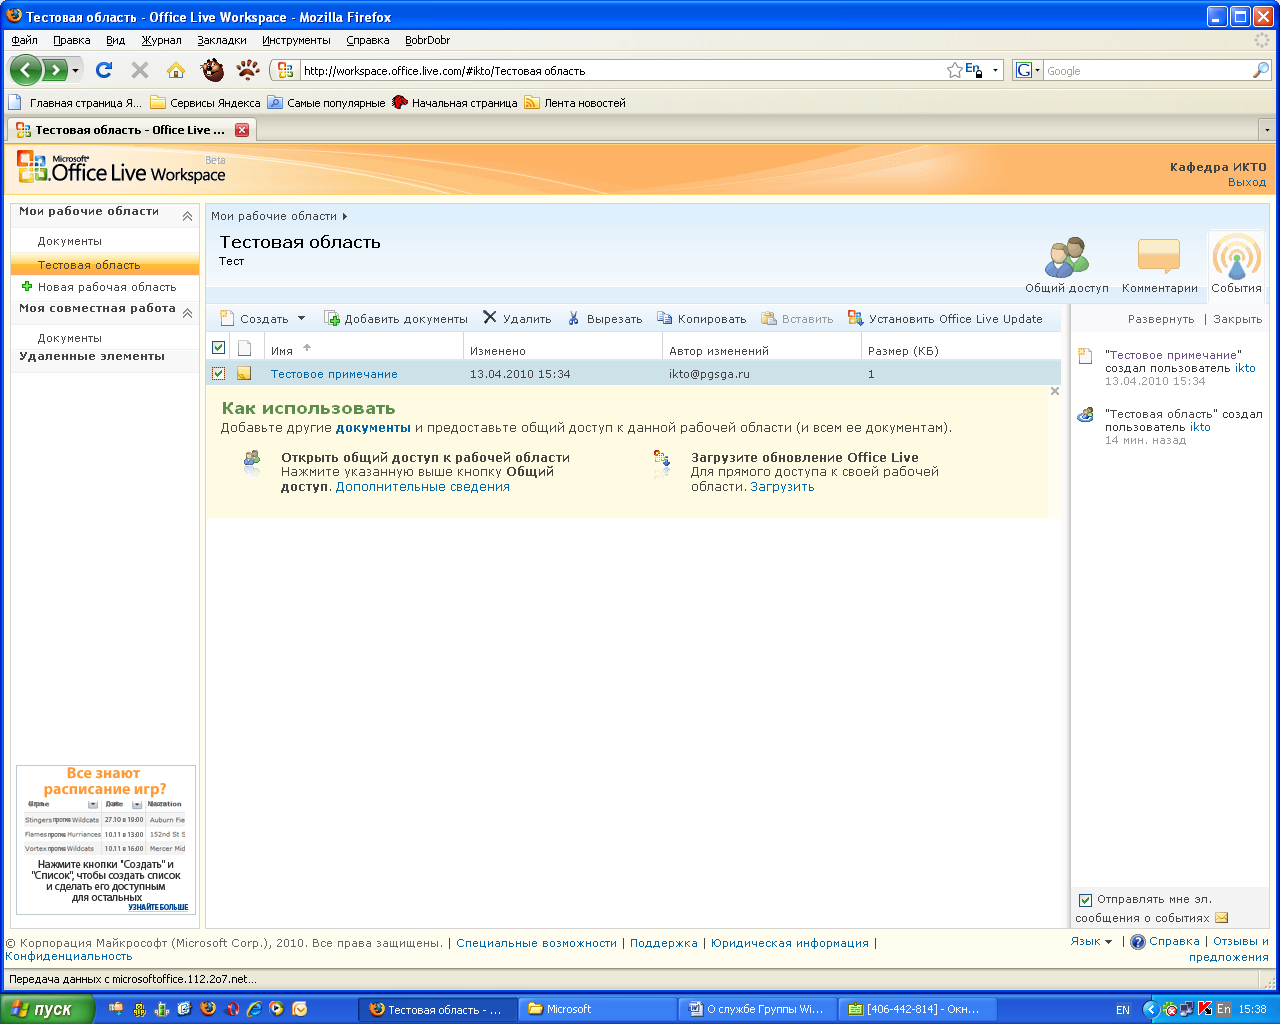1280x1024 pixels.
Task: Open the События events icon
Action: click(1237, 265)
